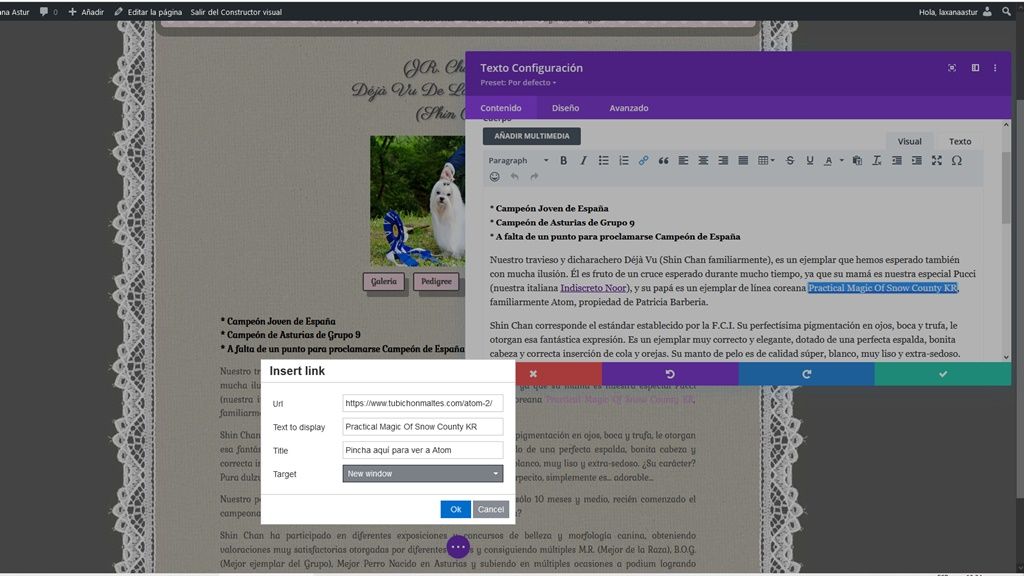Image resolution: width=1024 pixels, height=576 pixels.
Task: Open the Target dropdown showing New window
Action: click(423, 473)
